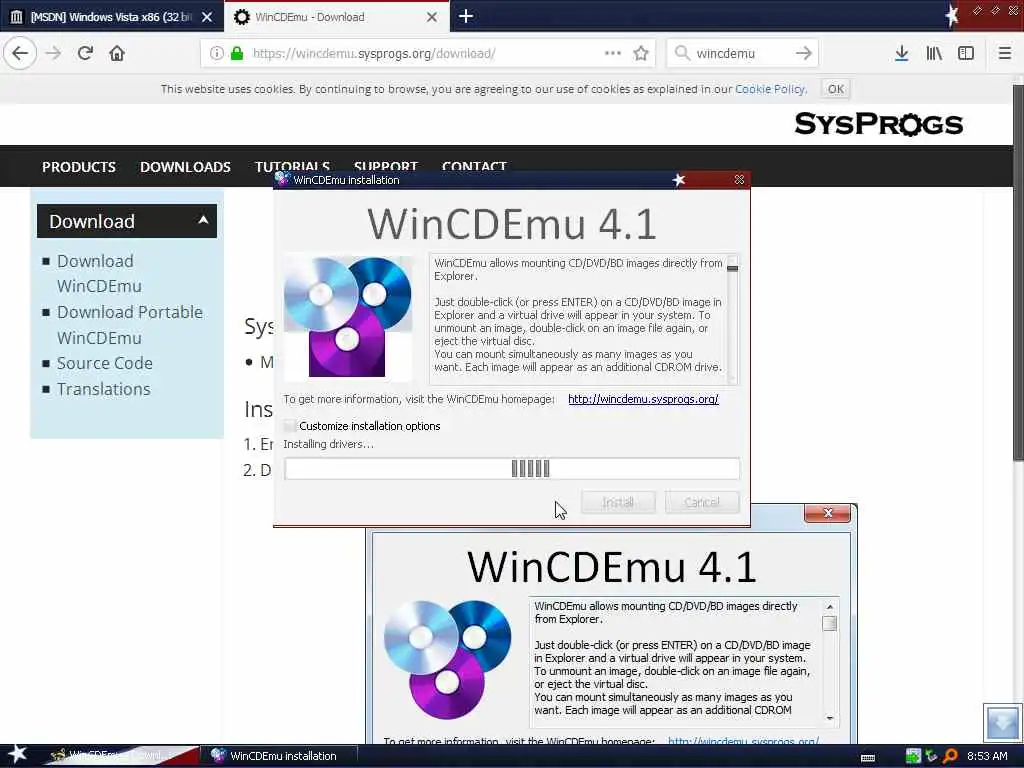Click the 'Installing drivers...' status text
This screenshot has width=1024, height=768.
328,444
